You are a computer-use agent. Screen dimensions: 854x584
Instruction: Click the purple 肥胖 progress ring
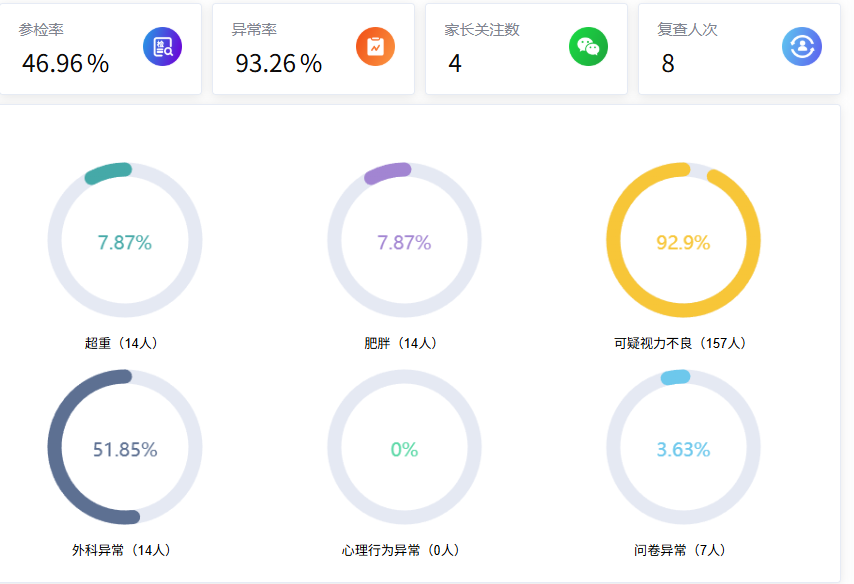404,240
